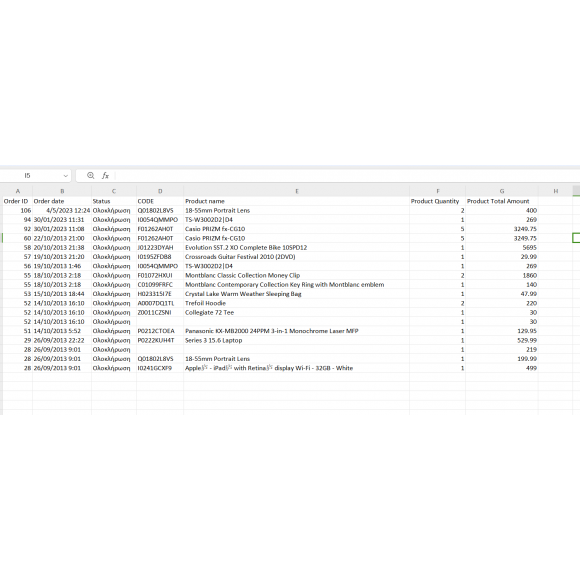Click the 'Trefoil Hoodie' cell
580x580 pixels.
297,303
